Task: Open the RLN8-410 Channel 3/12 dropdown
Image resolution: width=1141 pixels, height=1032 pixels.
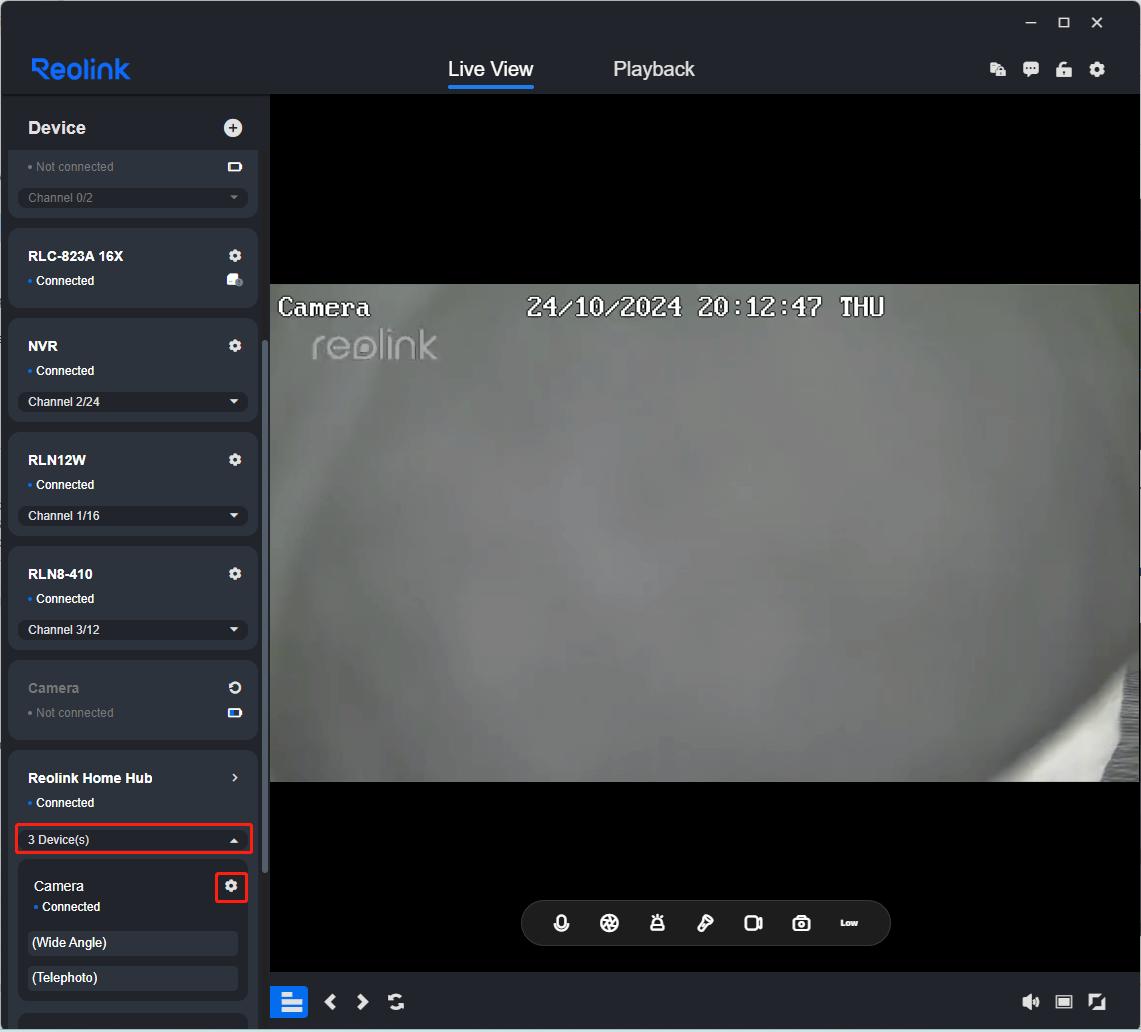Action: click(x=133, y=630)
